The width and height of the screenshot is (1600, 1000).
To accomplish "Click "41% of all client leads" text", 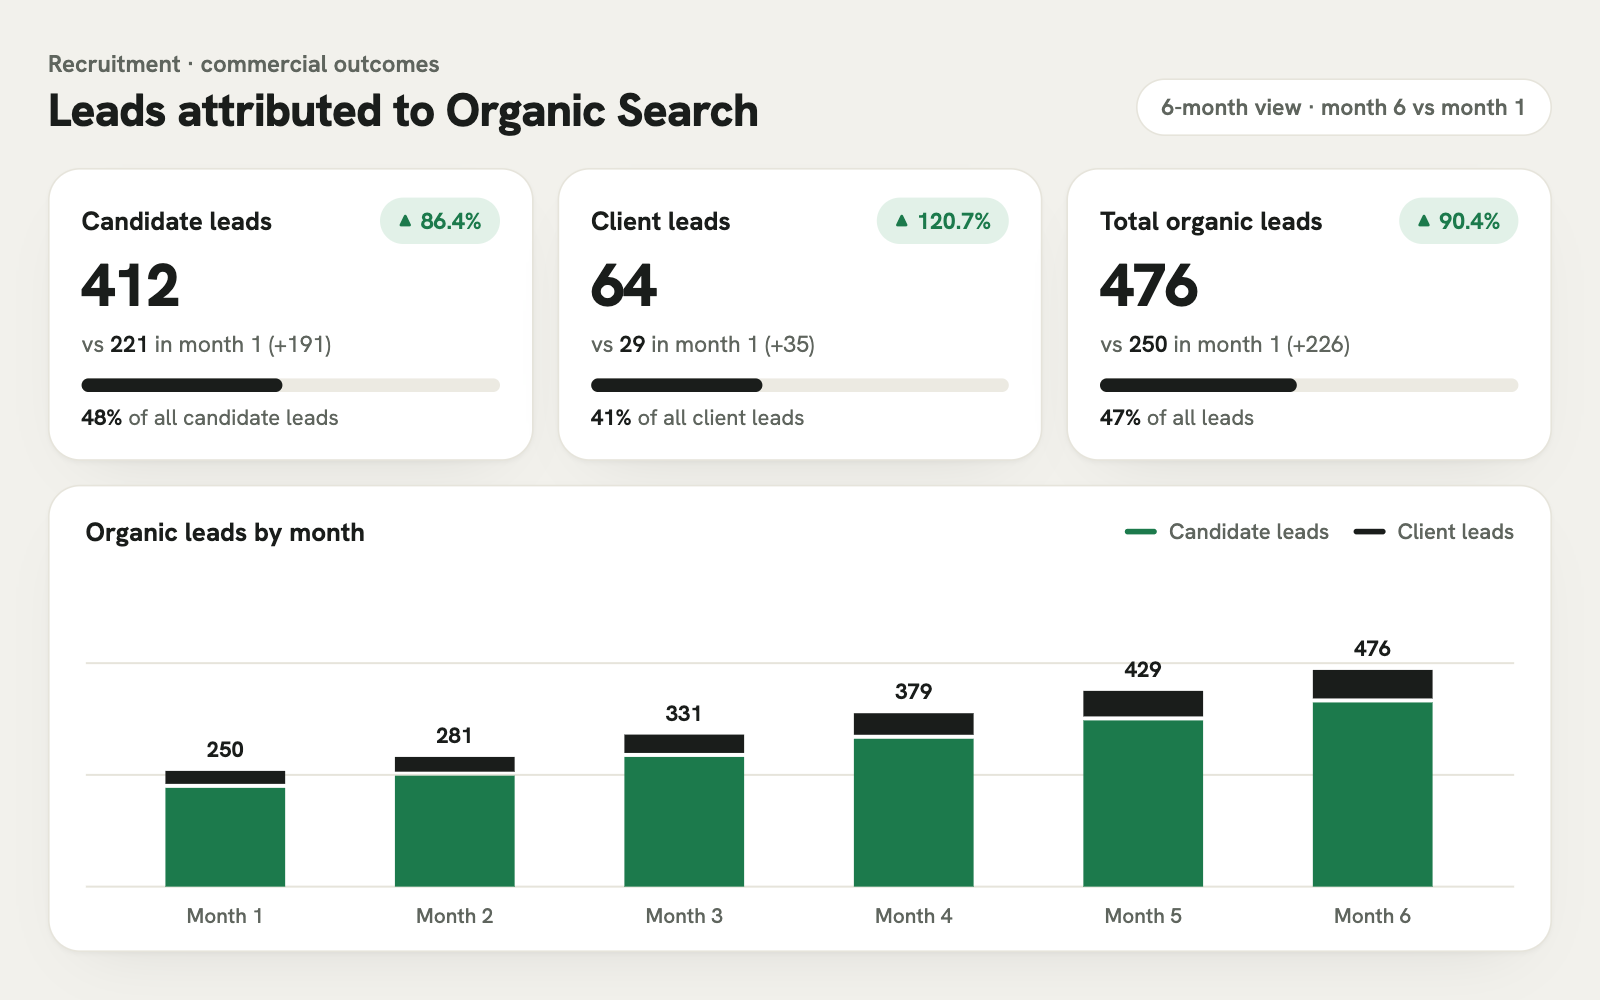I will [x=697, y=418].
